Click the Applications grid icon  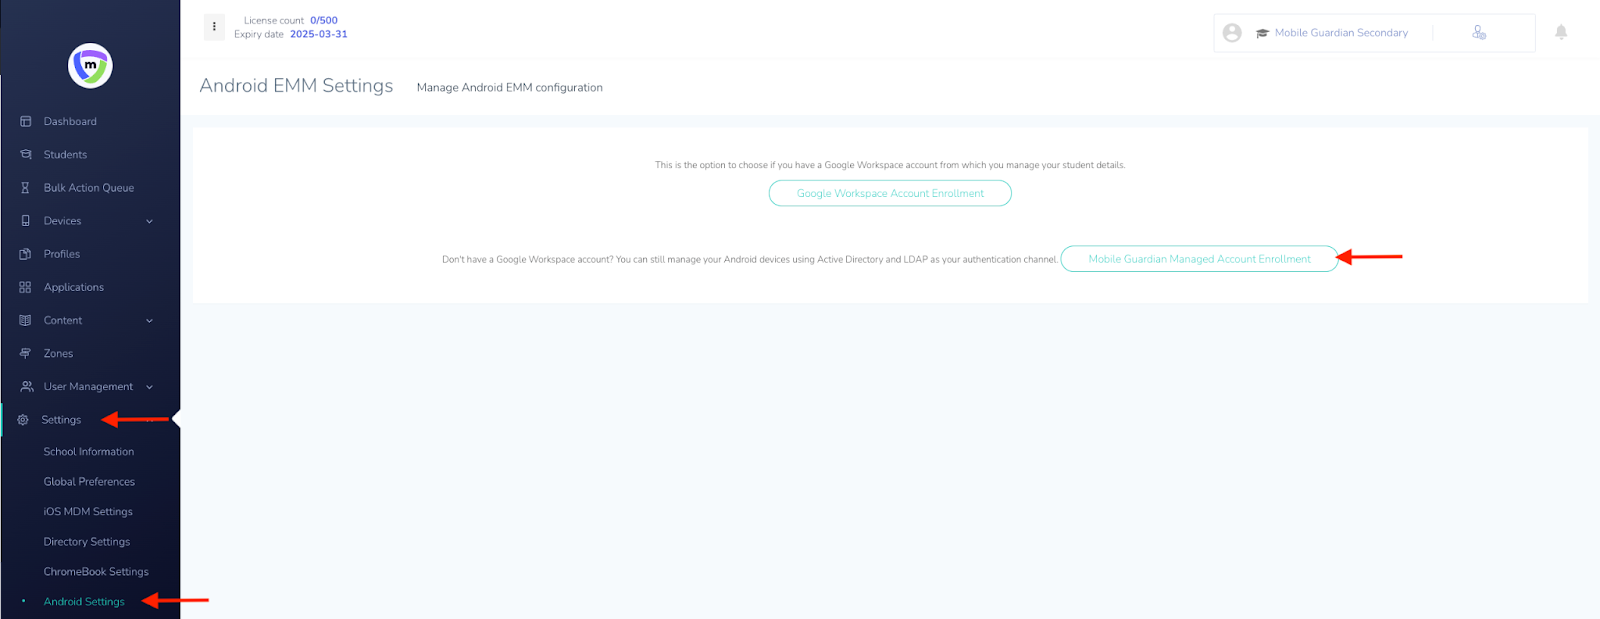click(x=26, y=287)
